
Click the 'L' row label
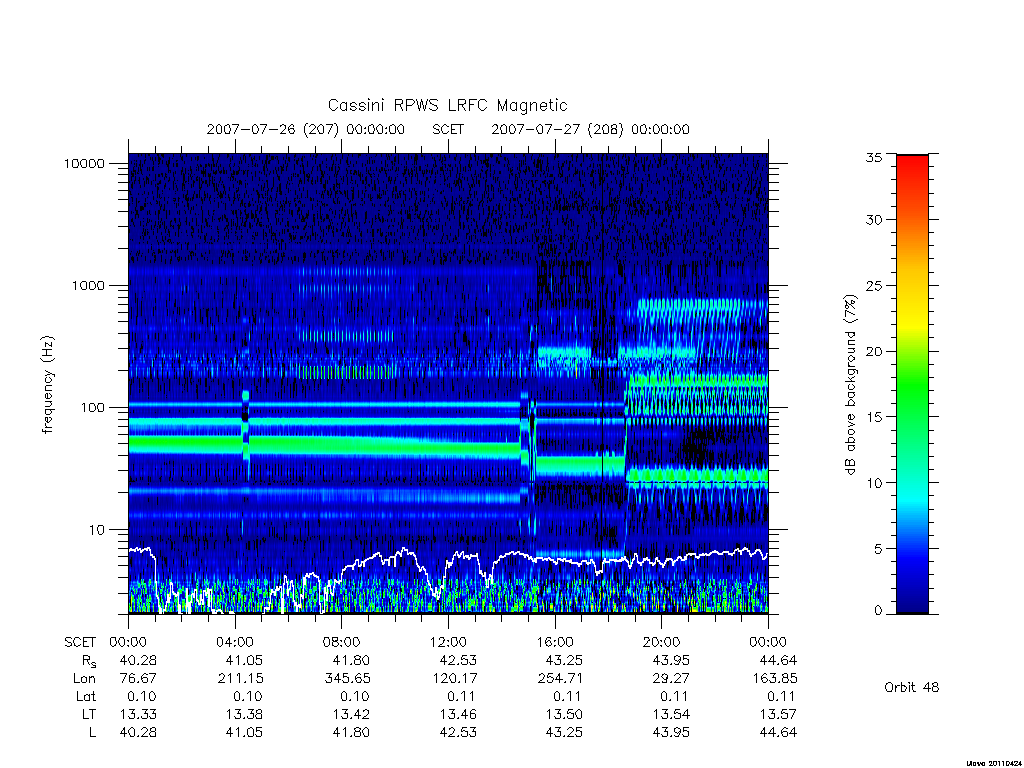[x=92, y=733]
